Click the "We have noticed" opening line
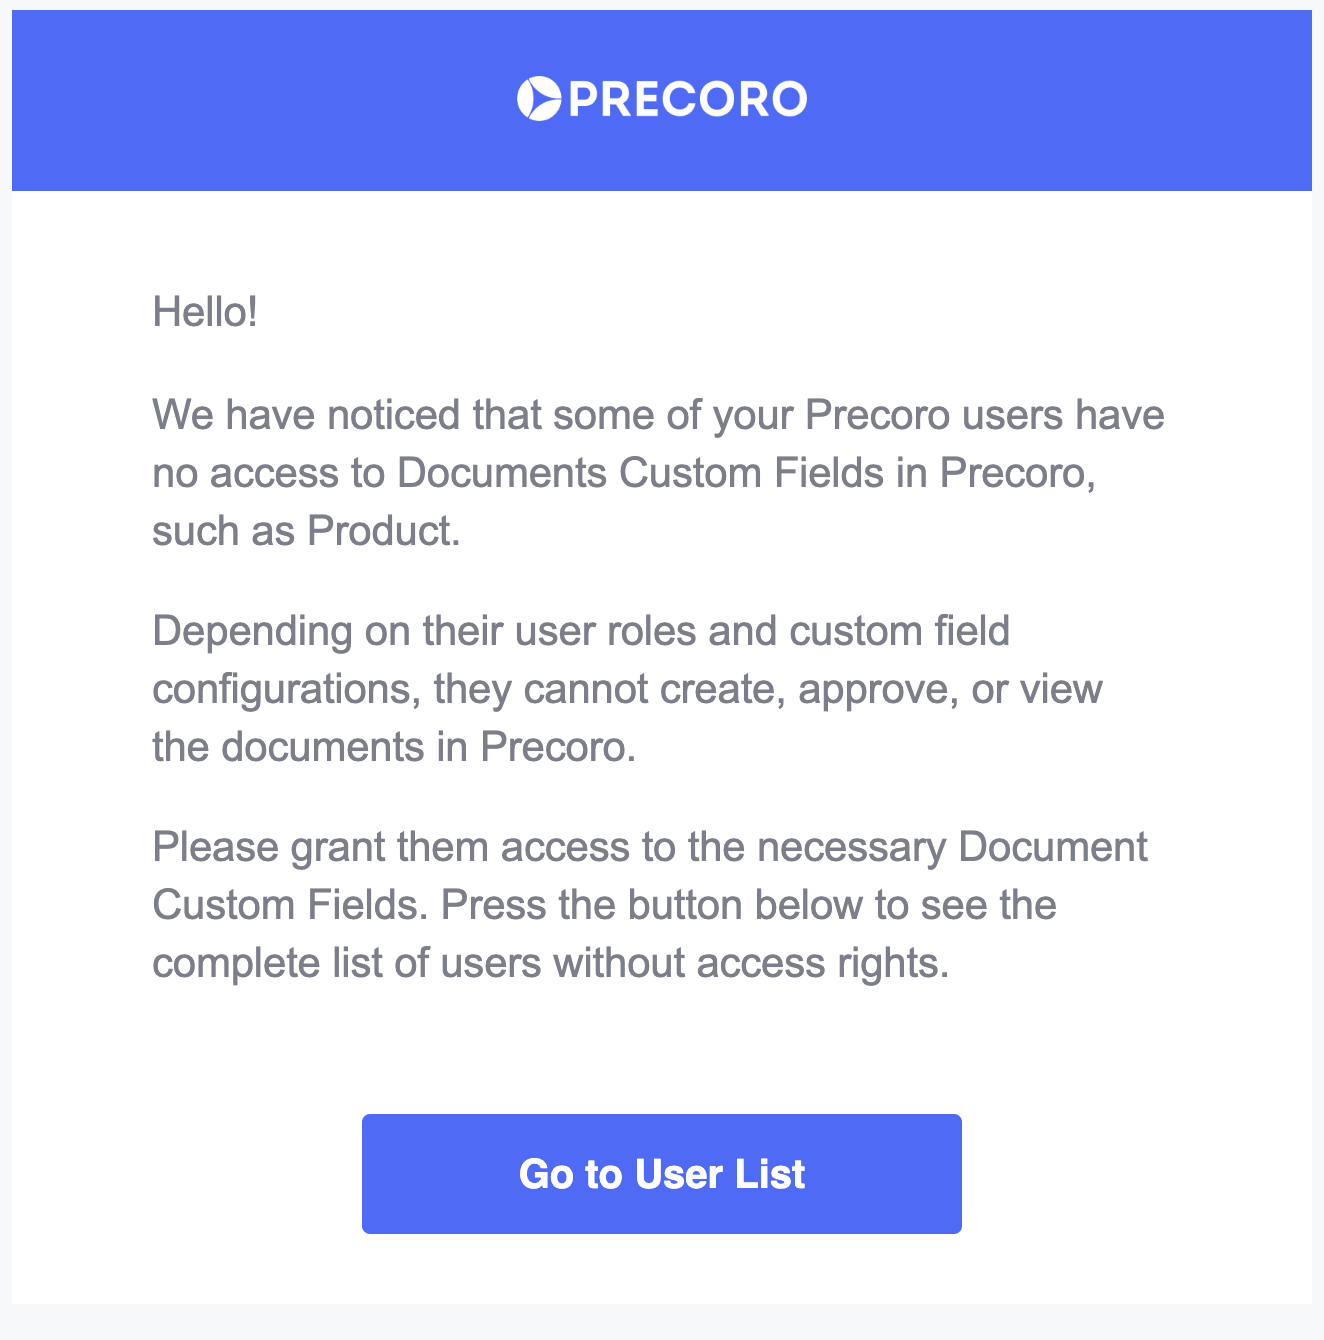This screenshot has width=1324, height=1340. pyautogui.click(x=658, y=414)
